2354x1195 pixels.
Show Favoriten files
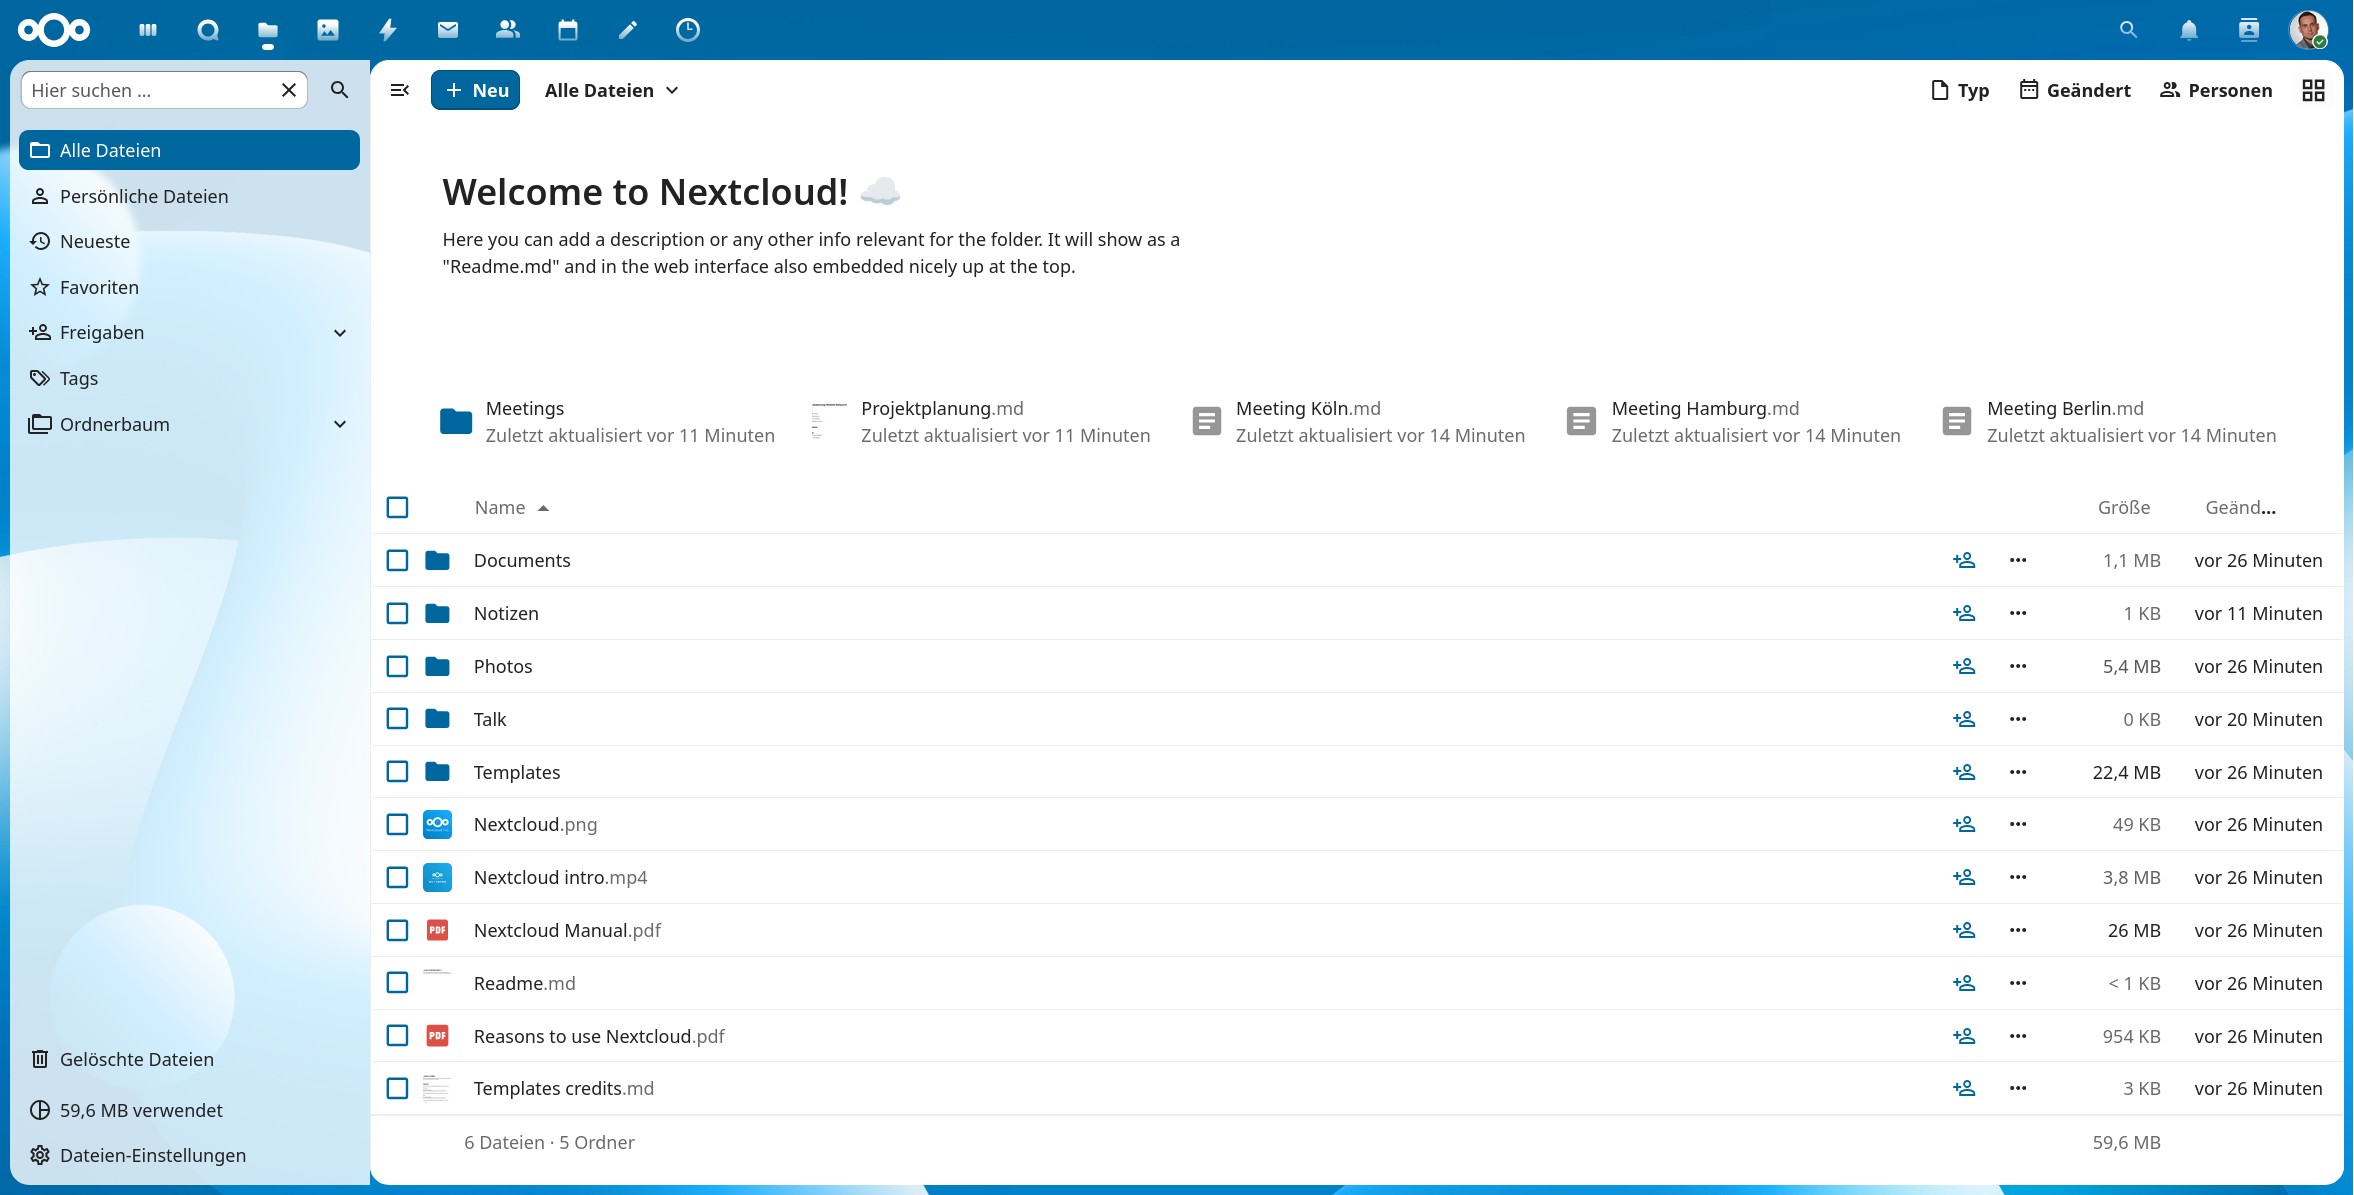189,287
